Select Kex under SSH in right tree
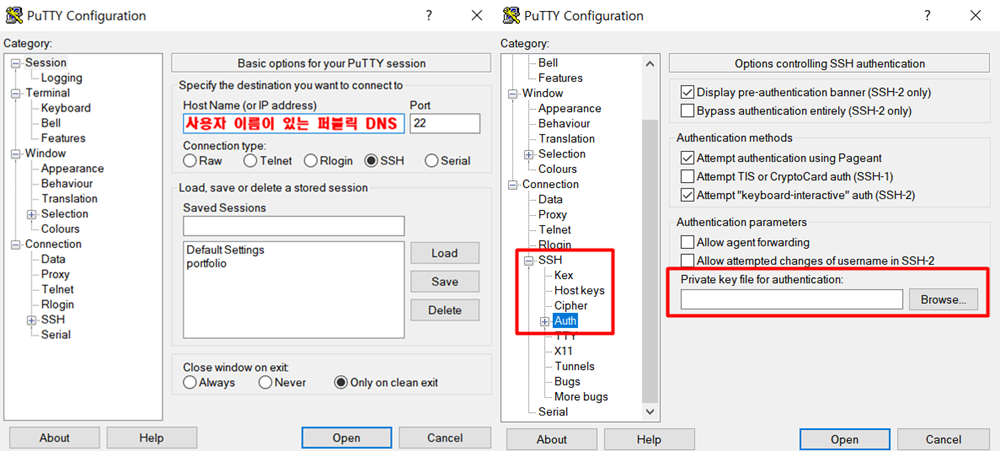 tap(564, 275)
